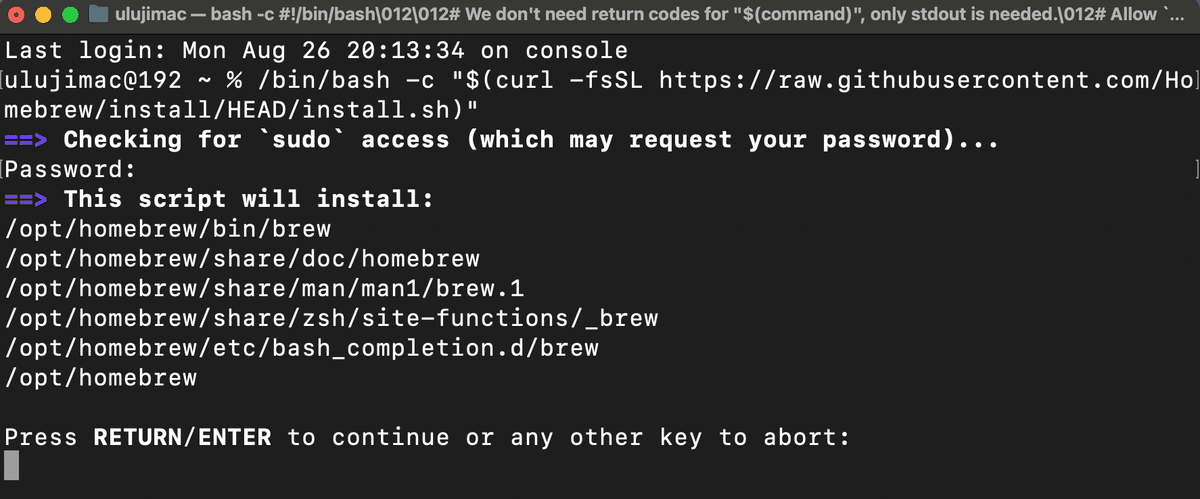Click the yellow minimize window button
1200x499 pixels.
(x=44, y=15)
